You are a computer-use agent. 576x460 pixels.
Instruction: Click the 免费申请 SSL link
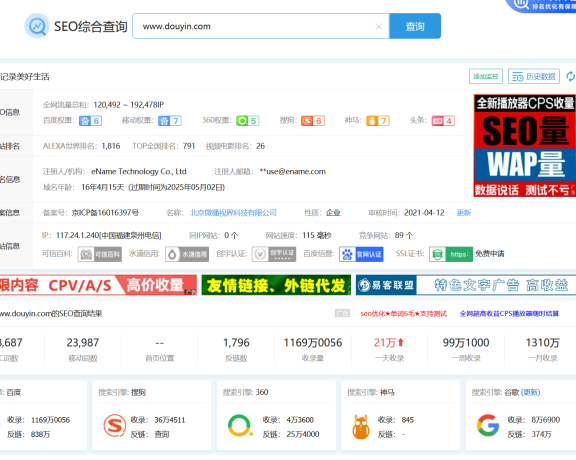point(490,254)
